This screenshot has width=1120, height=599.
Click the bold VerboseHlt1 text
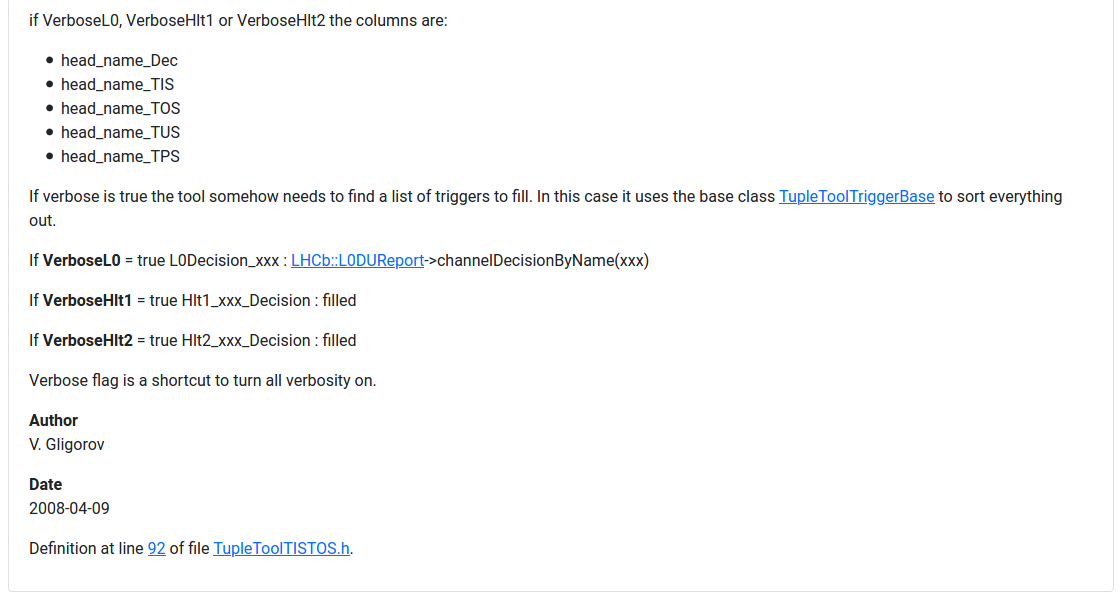point(87,301)
